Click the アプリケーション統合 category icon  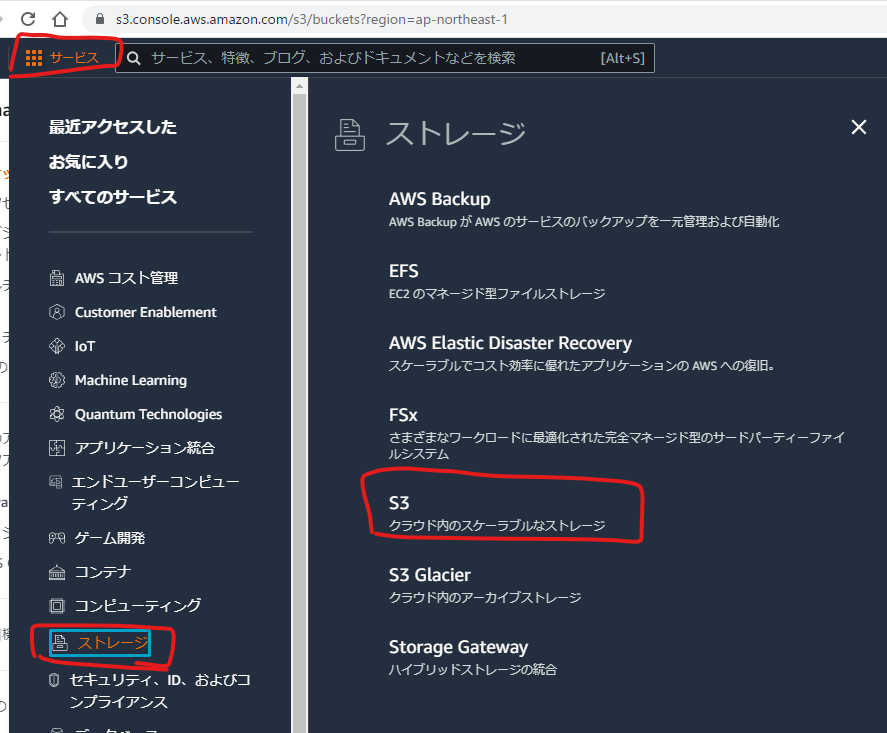57,448
